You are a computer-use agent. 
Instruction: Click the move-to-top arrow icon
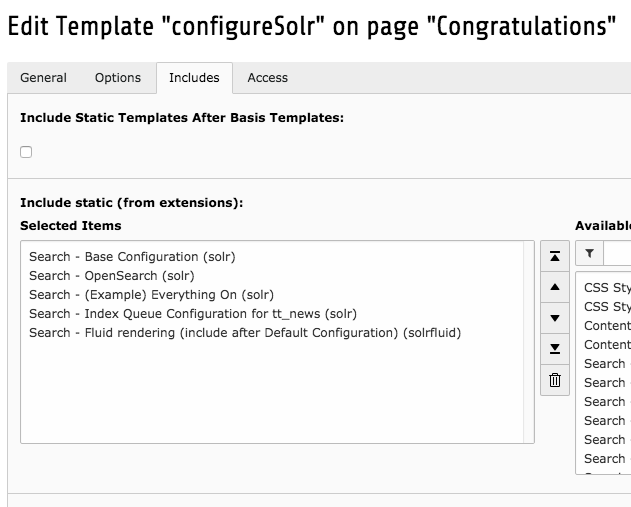point(555,256)
